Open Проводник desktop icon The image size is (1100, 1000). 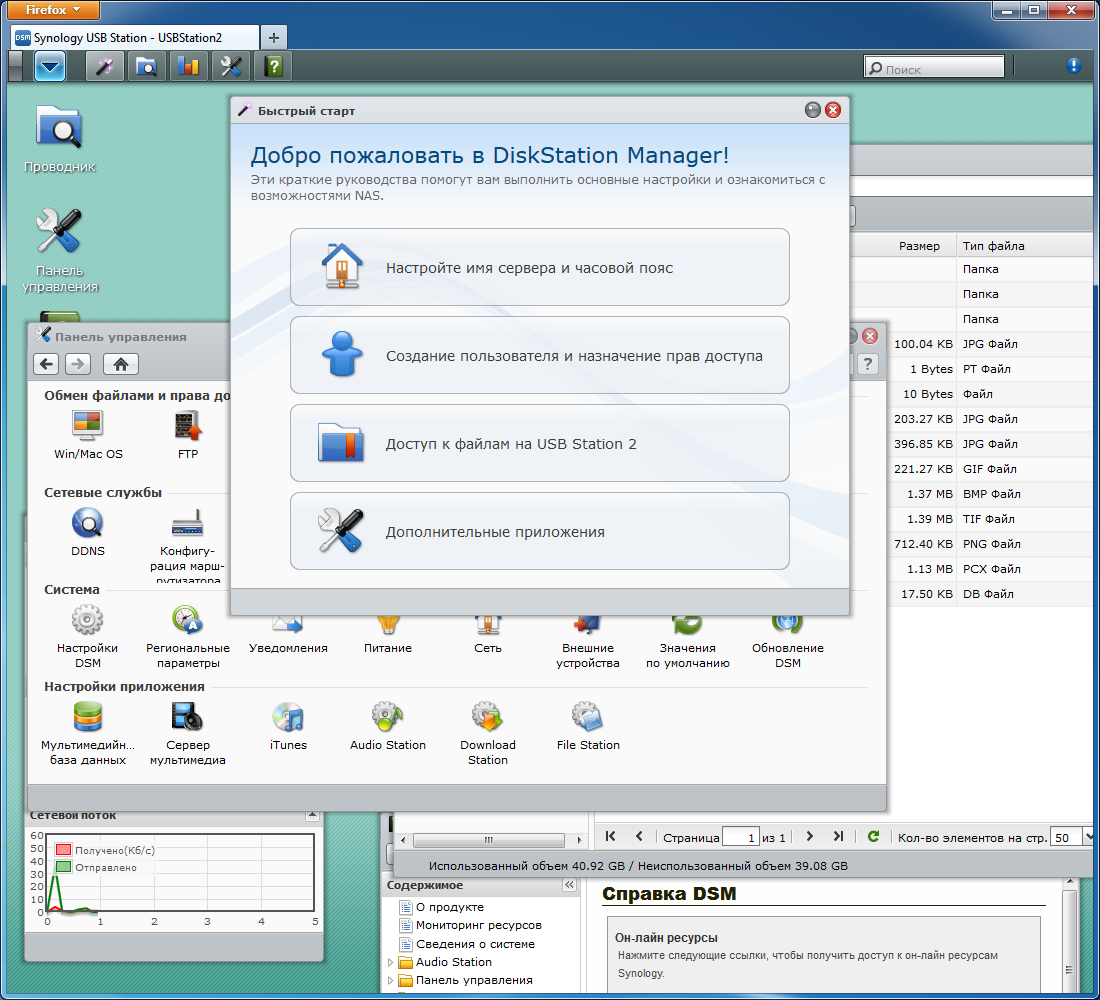click(60, 139)
